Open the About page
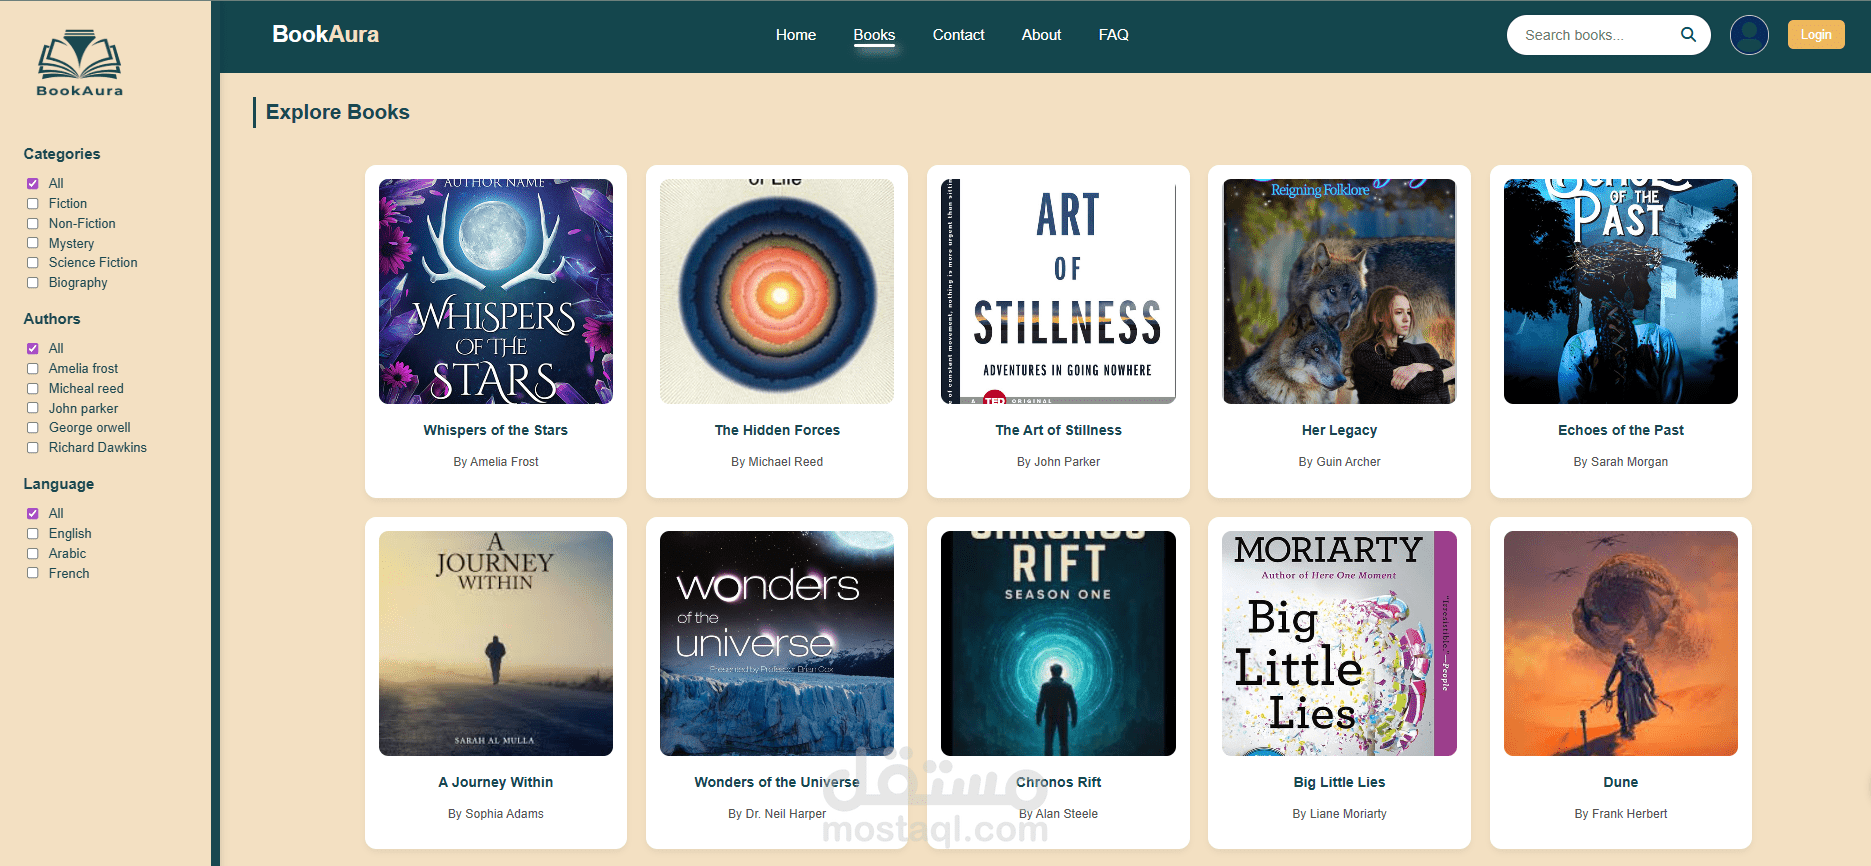The height and width of the screenshot is (866, 1871). tap(1041, 35)
